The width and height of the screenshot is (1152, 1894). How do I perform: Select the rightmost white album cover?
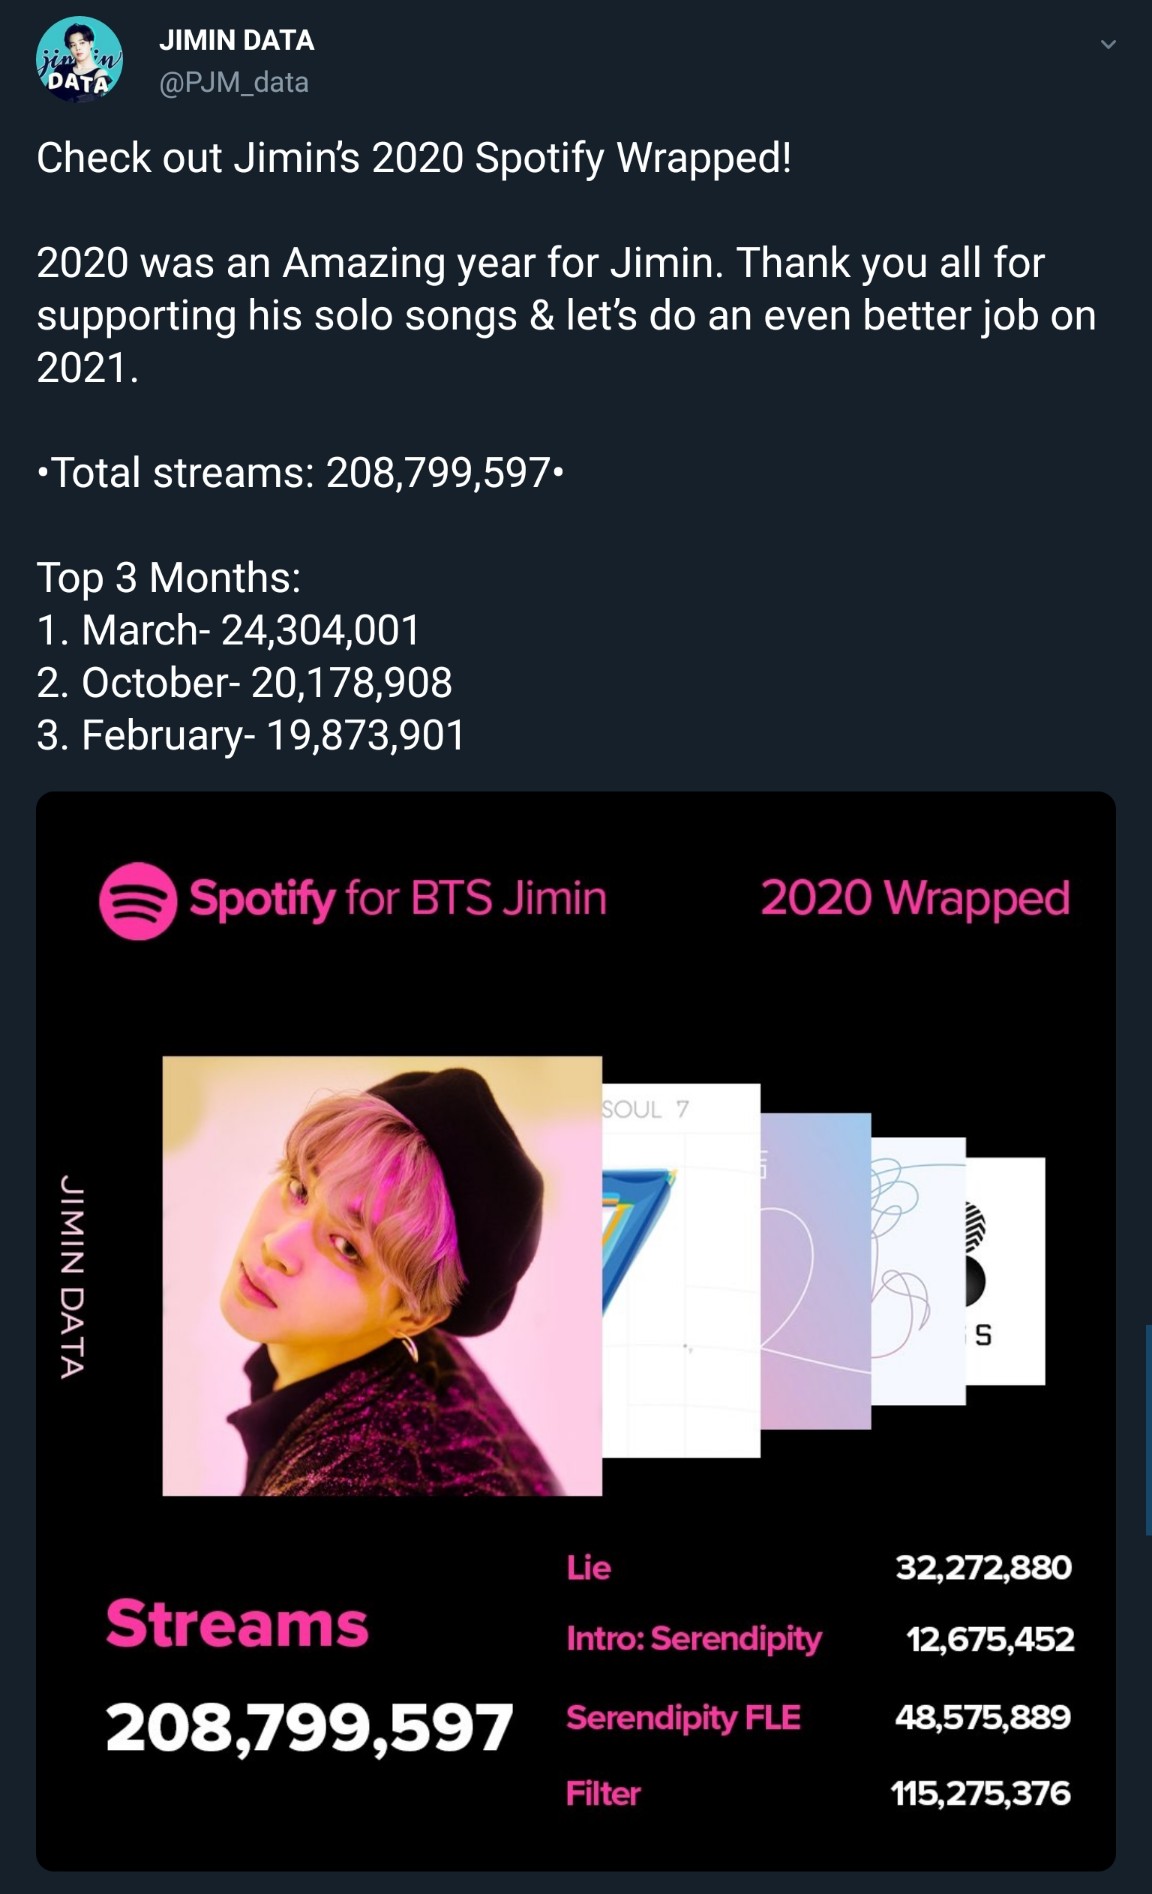point(1006,1270)
